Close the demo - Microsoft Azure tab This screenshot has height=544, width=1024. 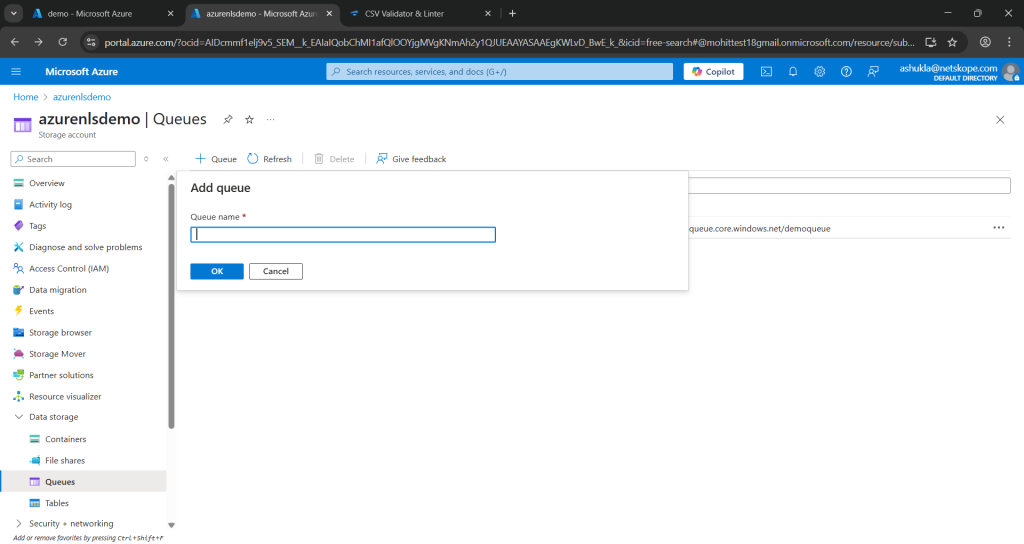(x=170, y=14)
